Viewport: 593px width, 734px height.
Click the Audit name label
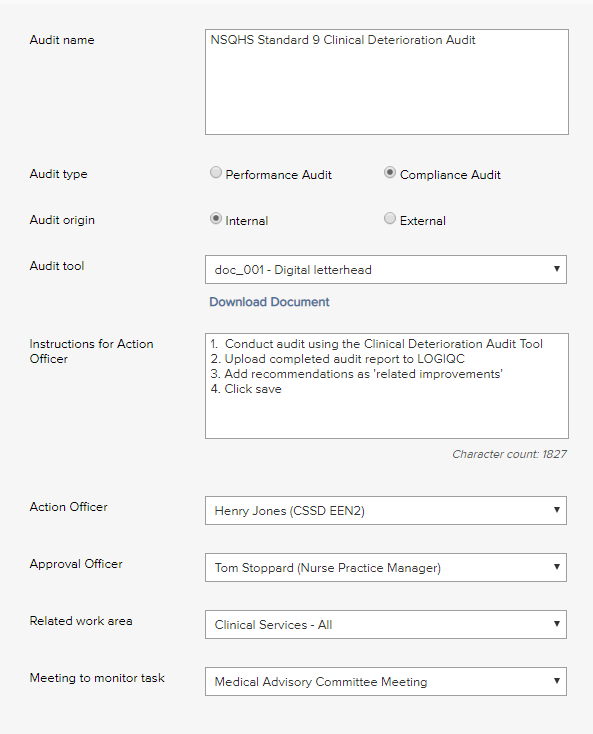(62, 40)
